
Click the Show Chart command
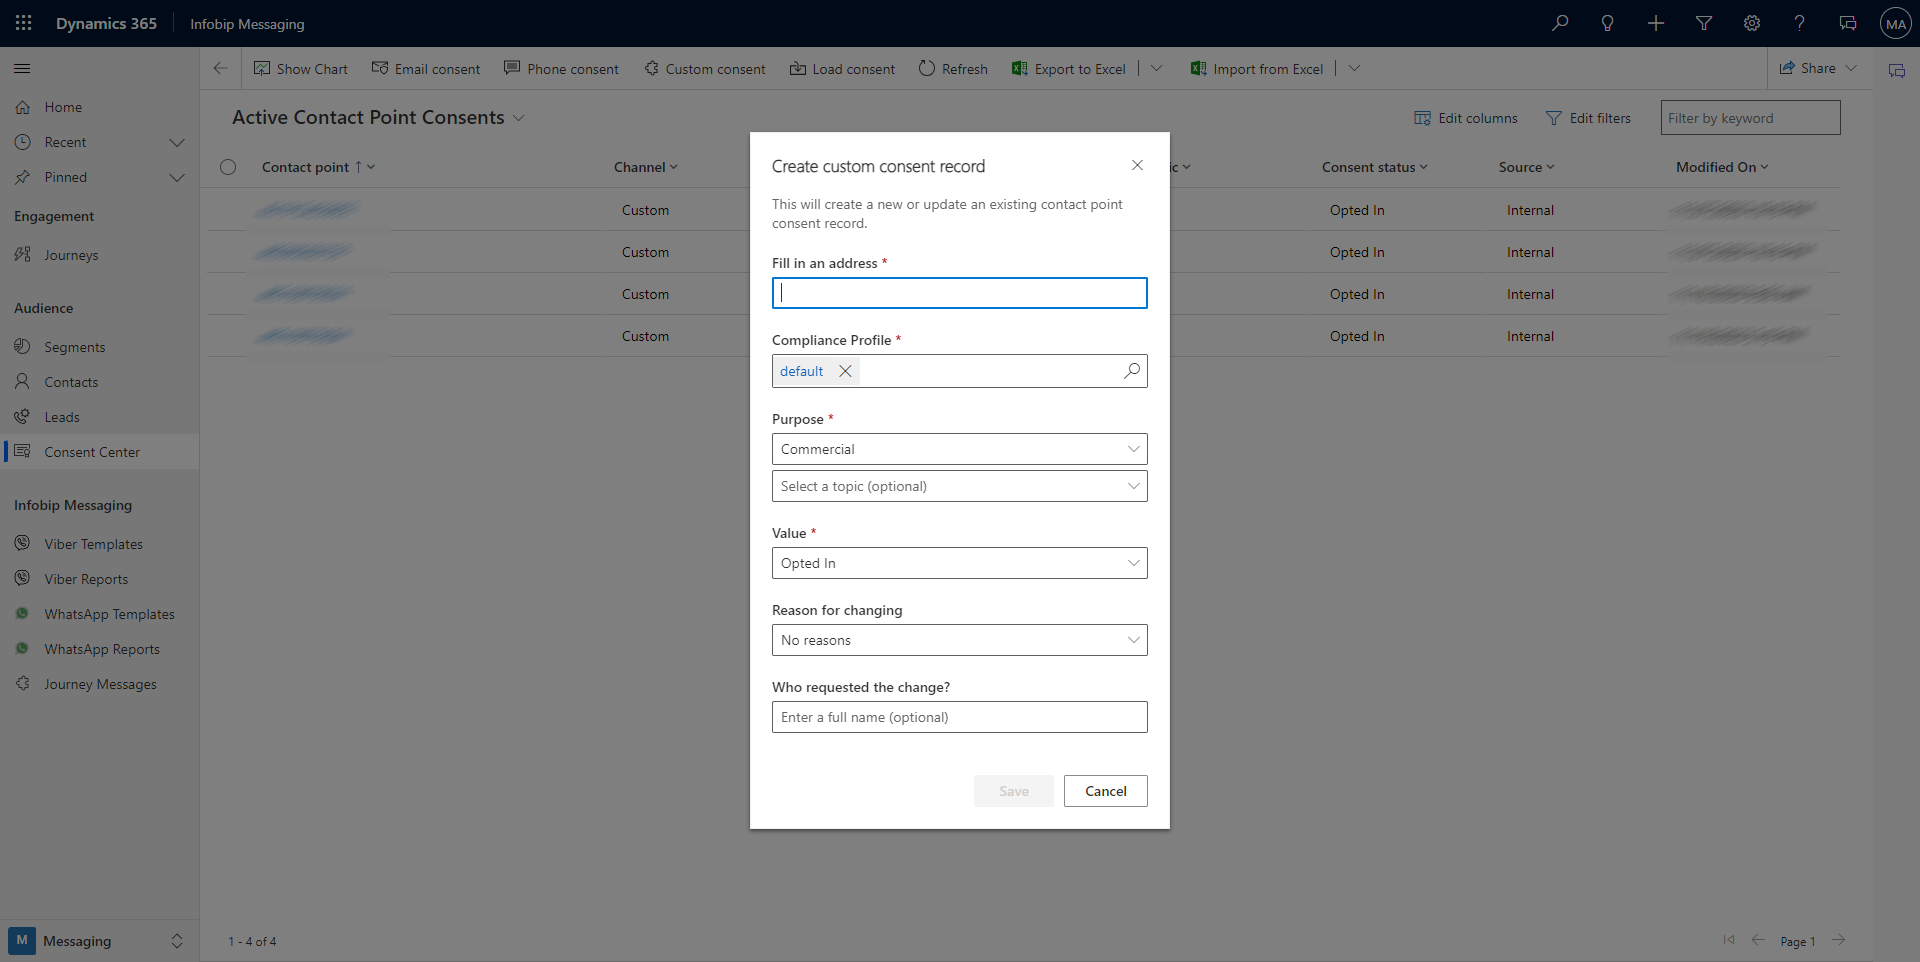tap(301, 69)
